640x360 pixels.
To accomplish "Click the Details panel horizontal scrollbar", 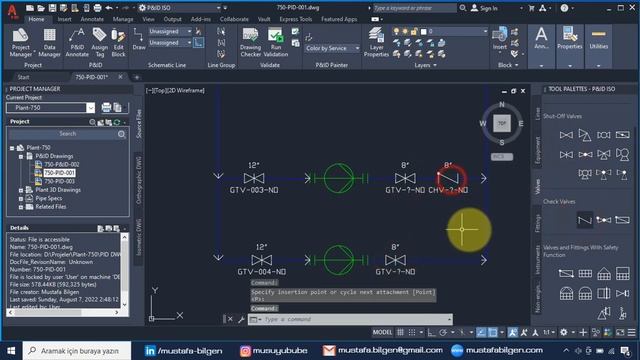I will click(x=64, y=312).
